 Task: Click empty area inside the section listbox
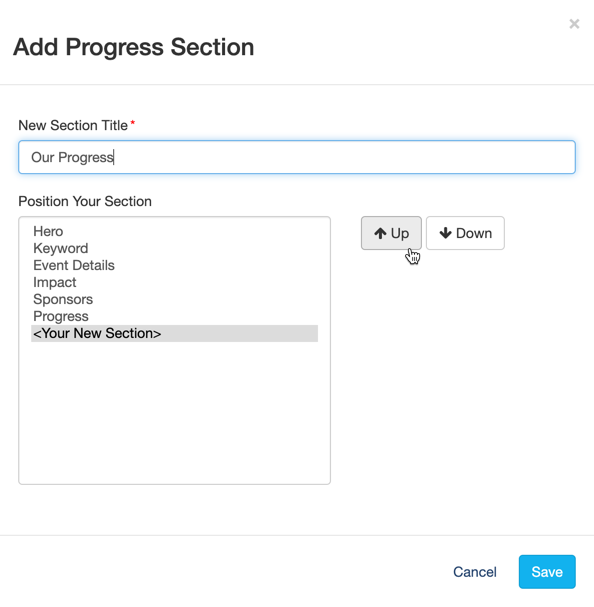point(174,412)
